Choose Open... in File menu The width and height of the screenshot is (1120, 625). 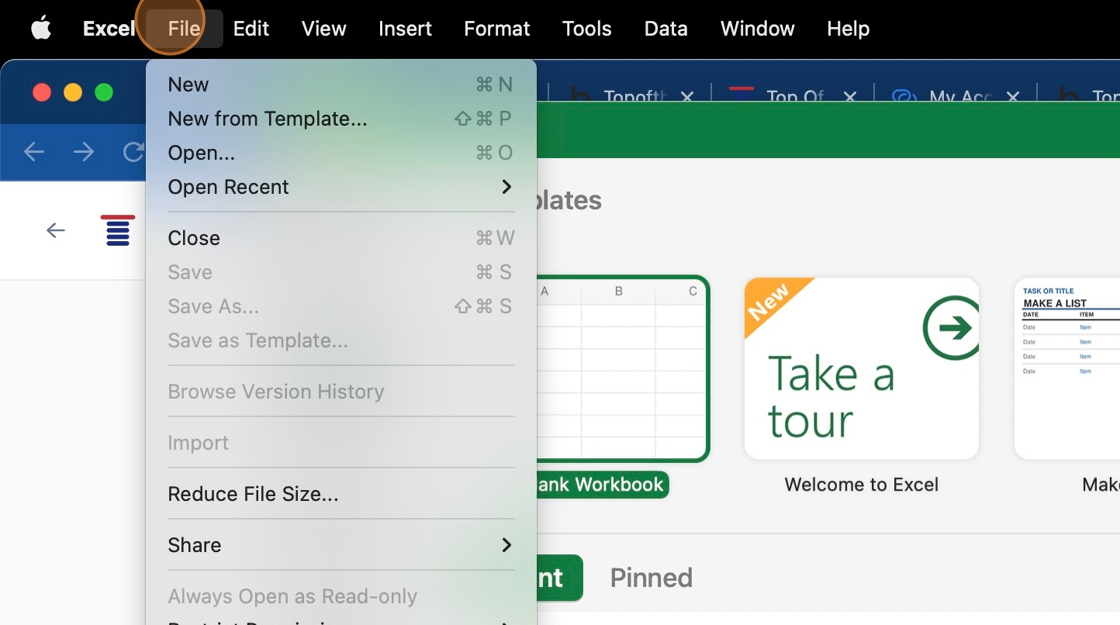341,153
